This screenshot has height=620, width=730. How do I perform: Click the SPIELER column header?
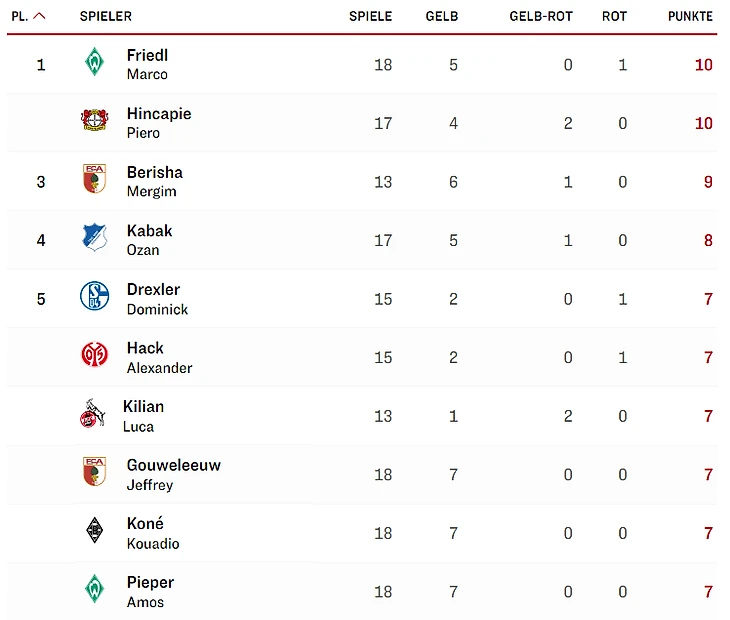105,17
